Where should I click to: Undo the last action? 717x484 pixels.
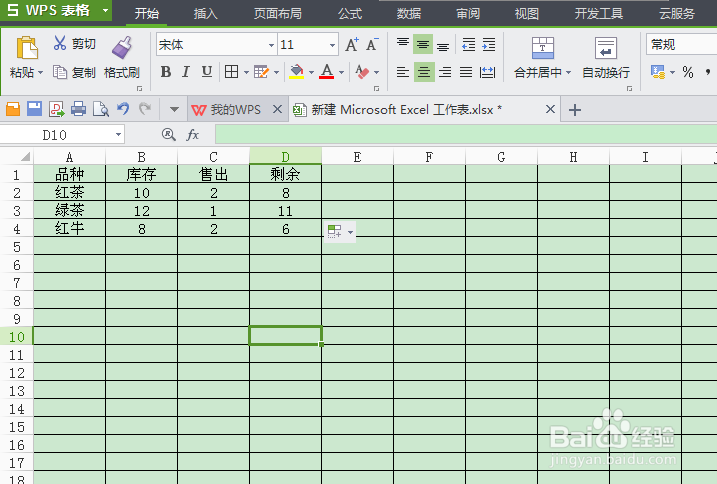tap(123, 109)
